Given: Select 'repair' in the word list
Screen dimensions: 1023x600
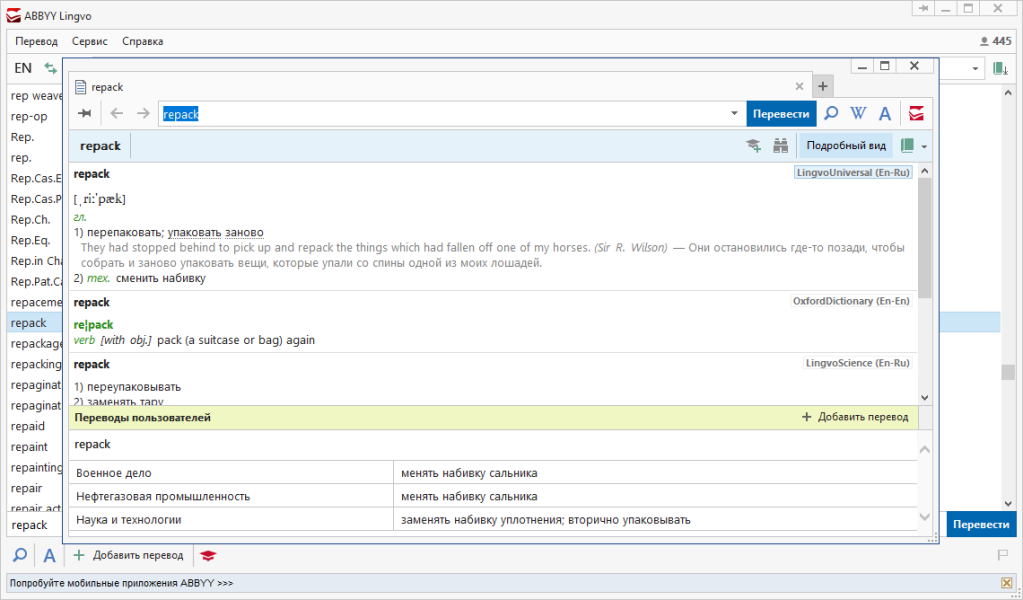Looking at the screenshot, I should [x=27, y=488].
